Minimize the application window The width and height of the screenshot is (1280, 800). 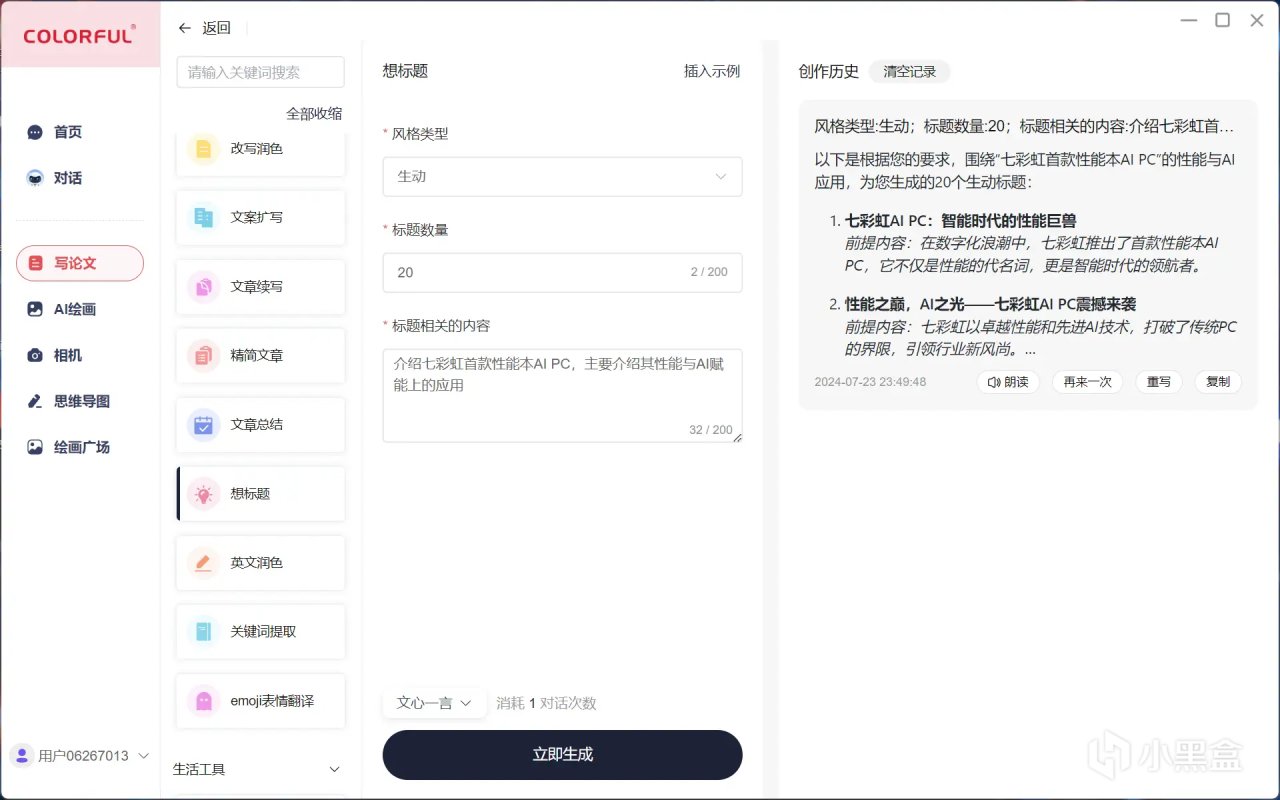(1187, 20)
